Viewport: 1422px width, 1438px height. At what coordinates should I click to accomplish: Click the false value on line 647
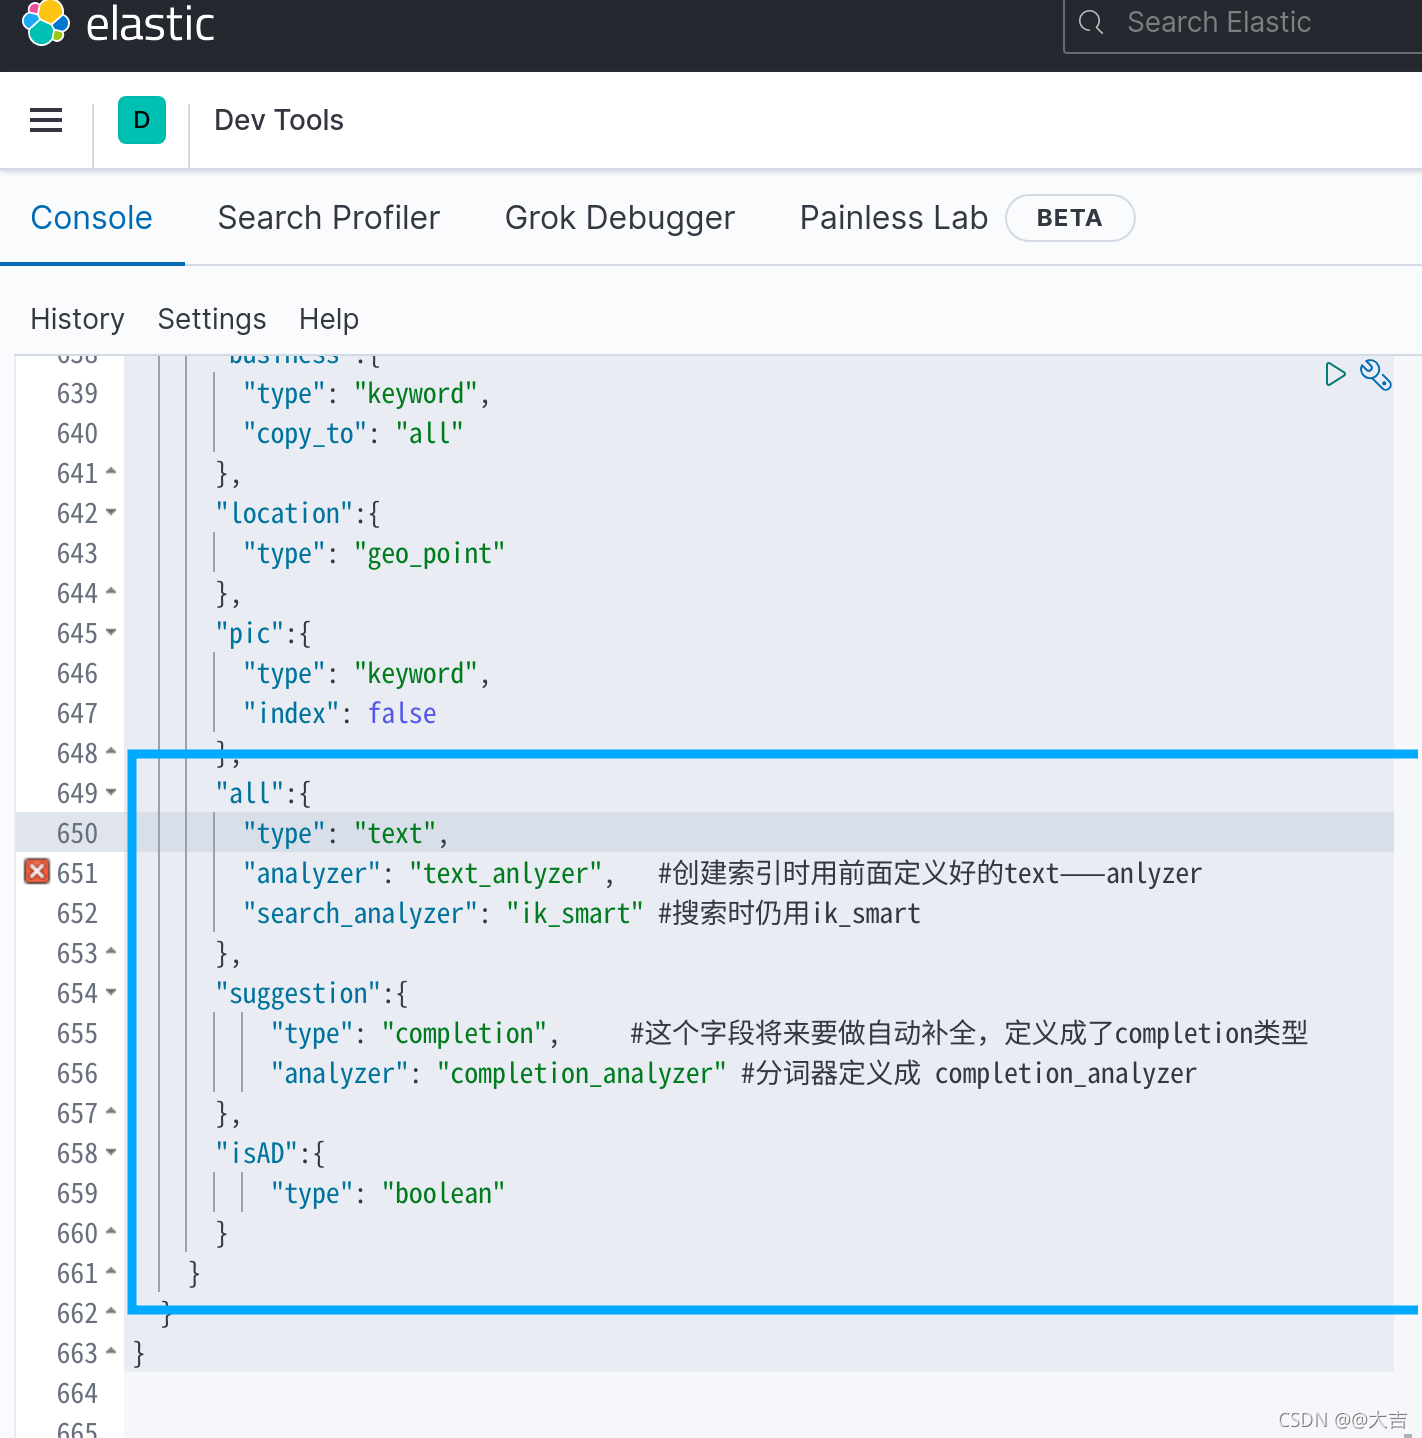(x=402, y=713)
